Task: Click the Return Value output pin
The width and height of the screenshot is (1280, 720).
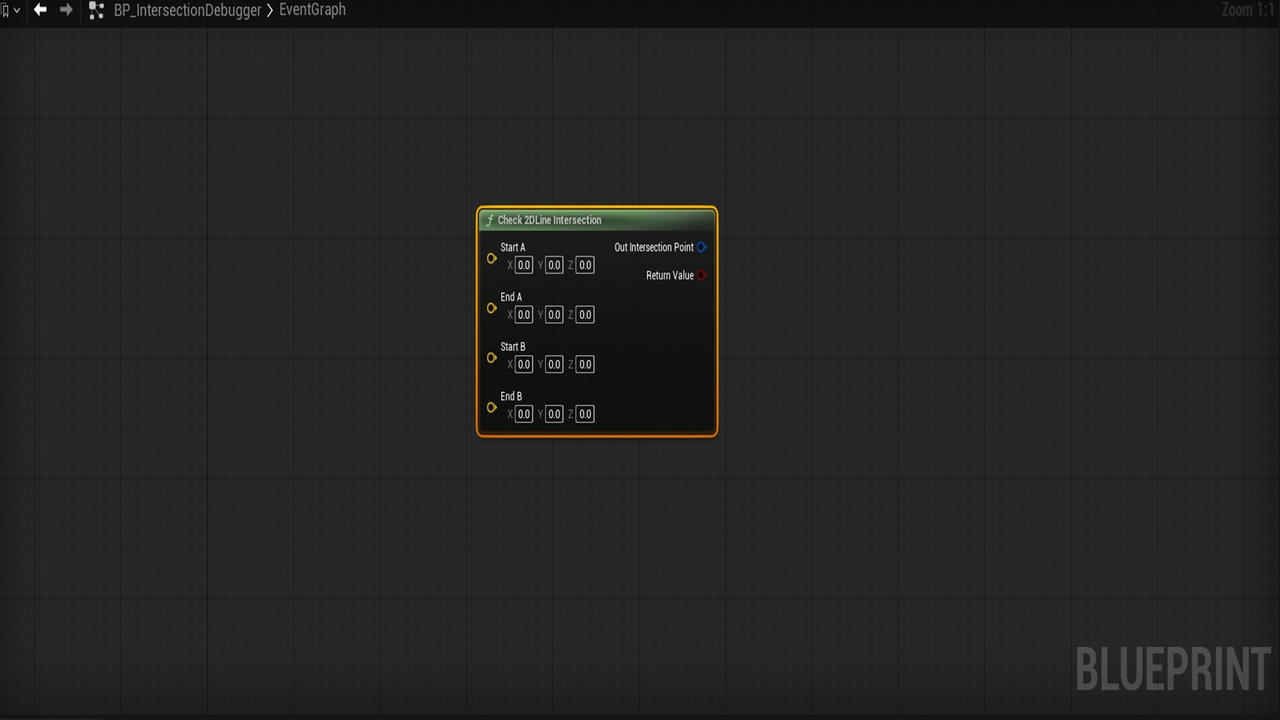Action: [x=701, y=275]
